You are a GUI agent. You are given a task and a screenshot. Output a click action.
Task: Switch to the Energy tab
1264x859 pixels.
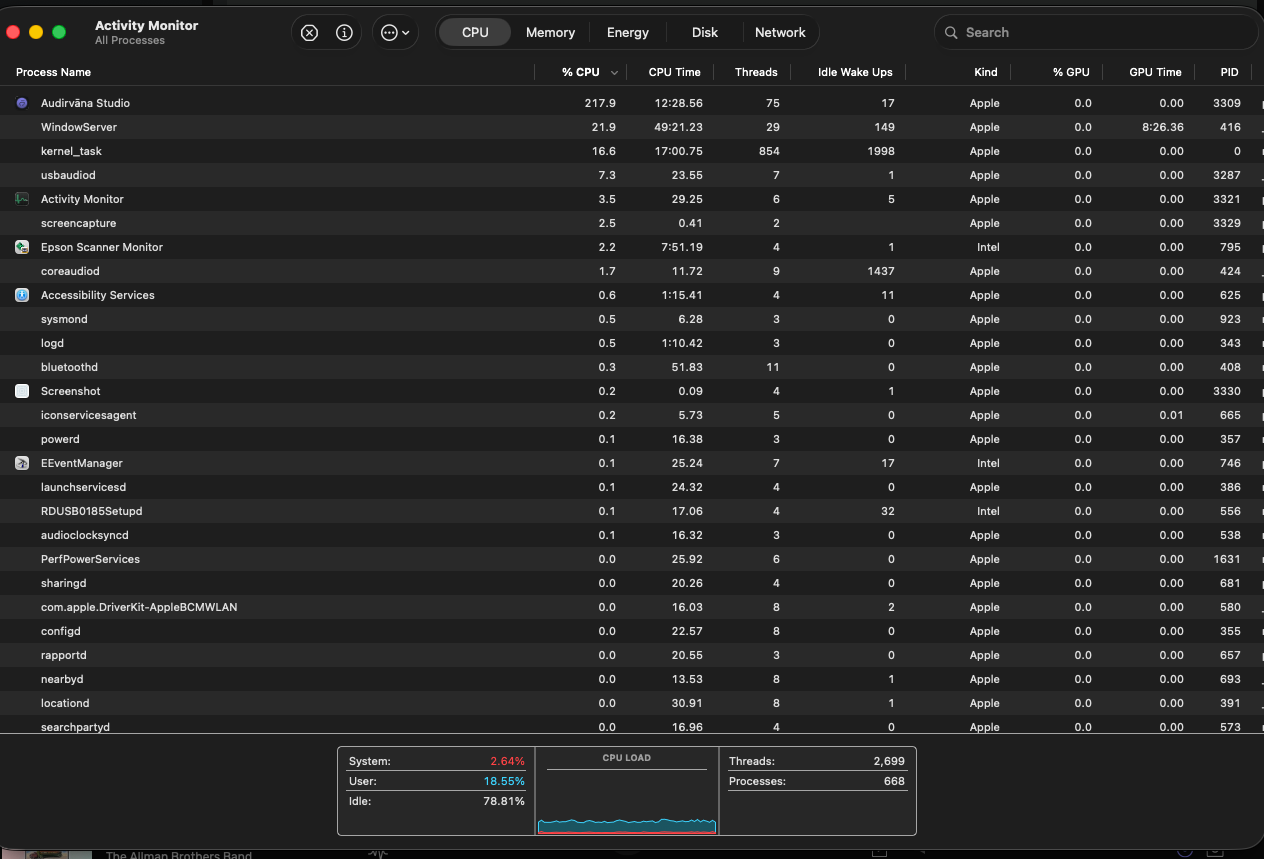coord(628,32)
